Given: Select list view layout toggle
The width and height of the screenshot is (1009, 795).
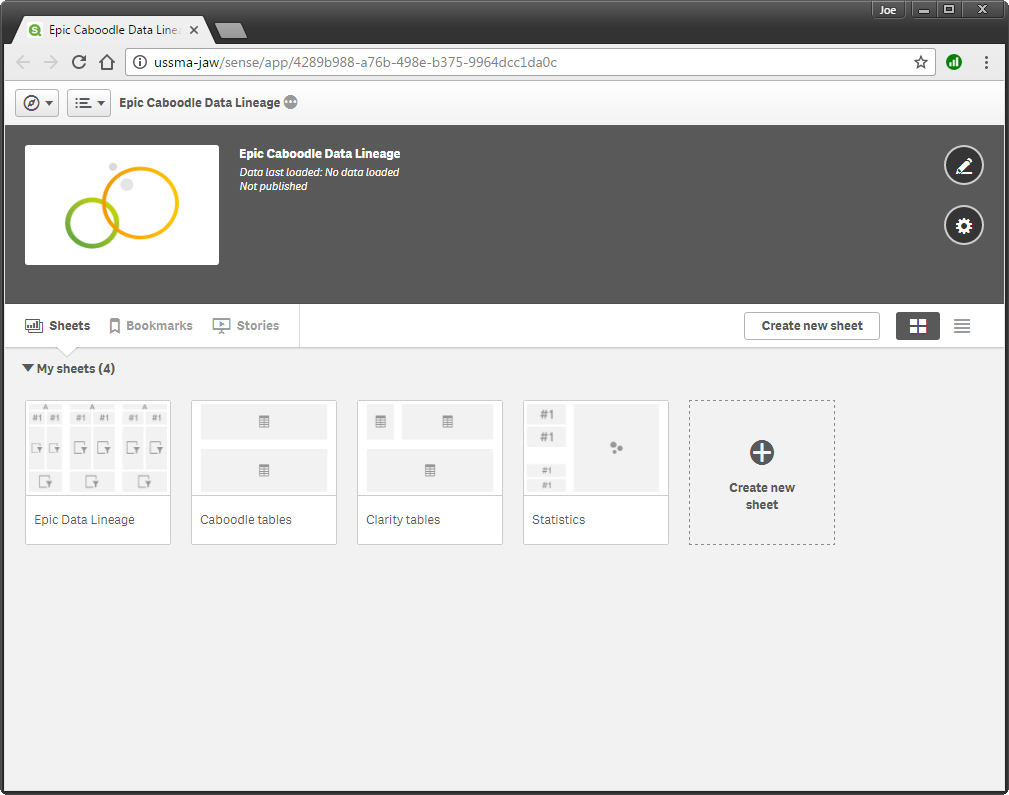Looking at the screenshot, I should point(961,326).
